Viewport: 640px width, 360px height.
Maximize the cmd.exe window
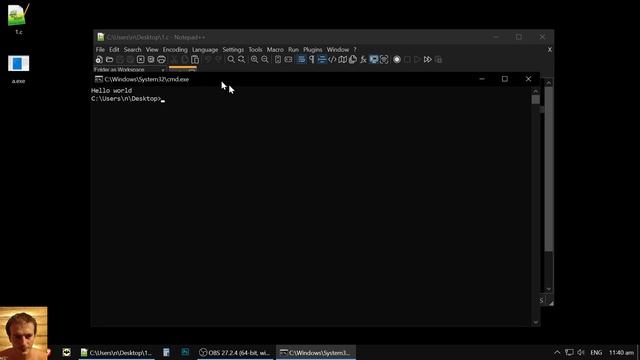pyautogui.click(x=505, y=79)
